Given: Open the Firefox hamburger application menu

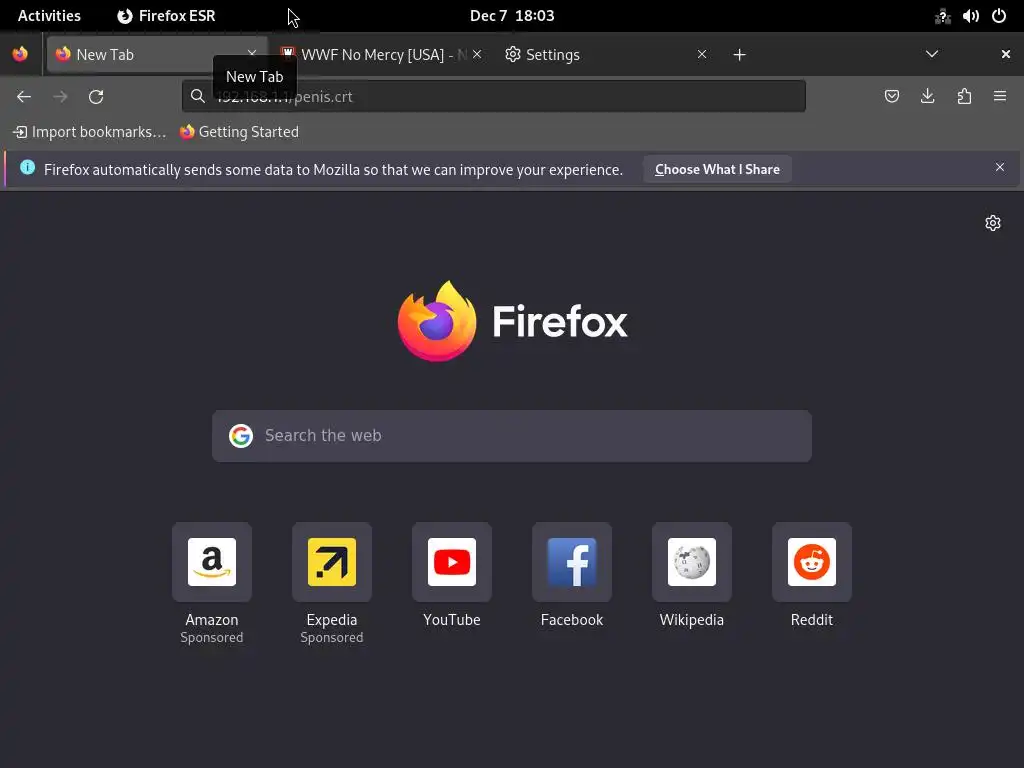Looking at the screenshot, I should [1000, 97].
